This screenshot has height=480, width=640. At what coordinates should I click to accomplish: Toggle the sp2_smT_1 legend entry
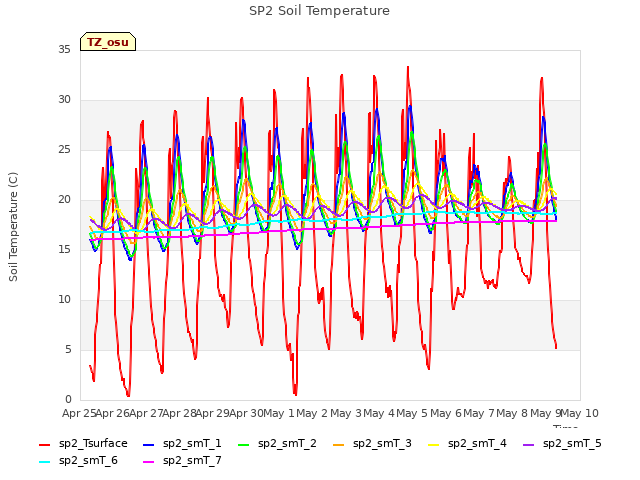[182, 444]
